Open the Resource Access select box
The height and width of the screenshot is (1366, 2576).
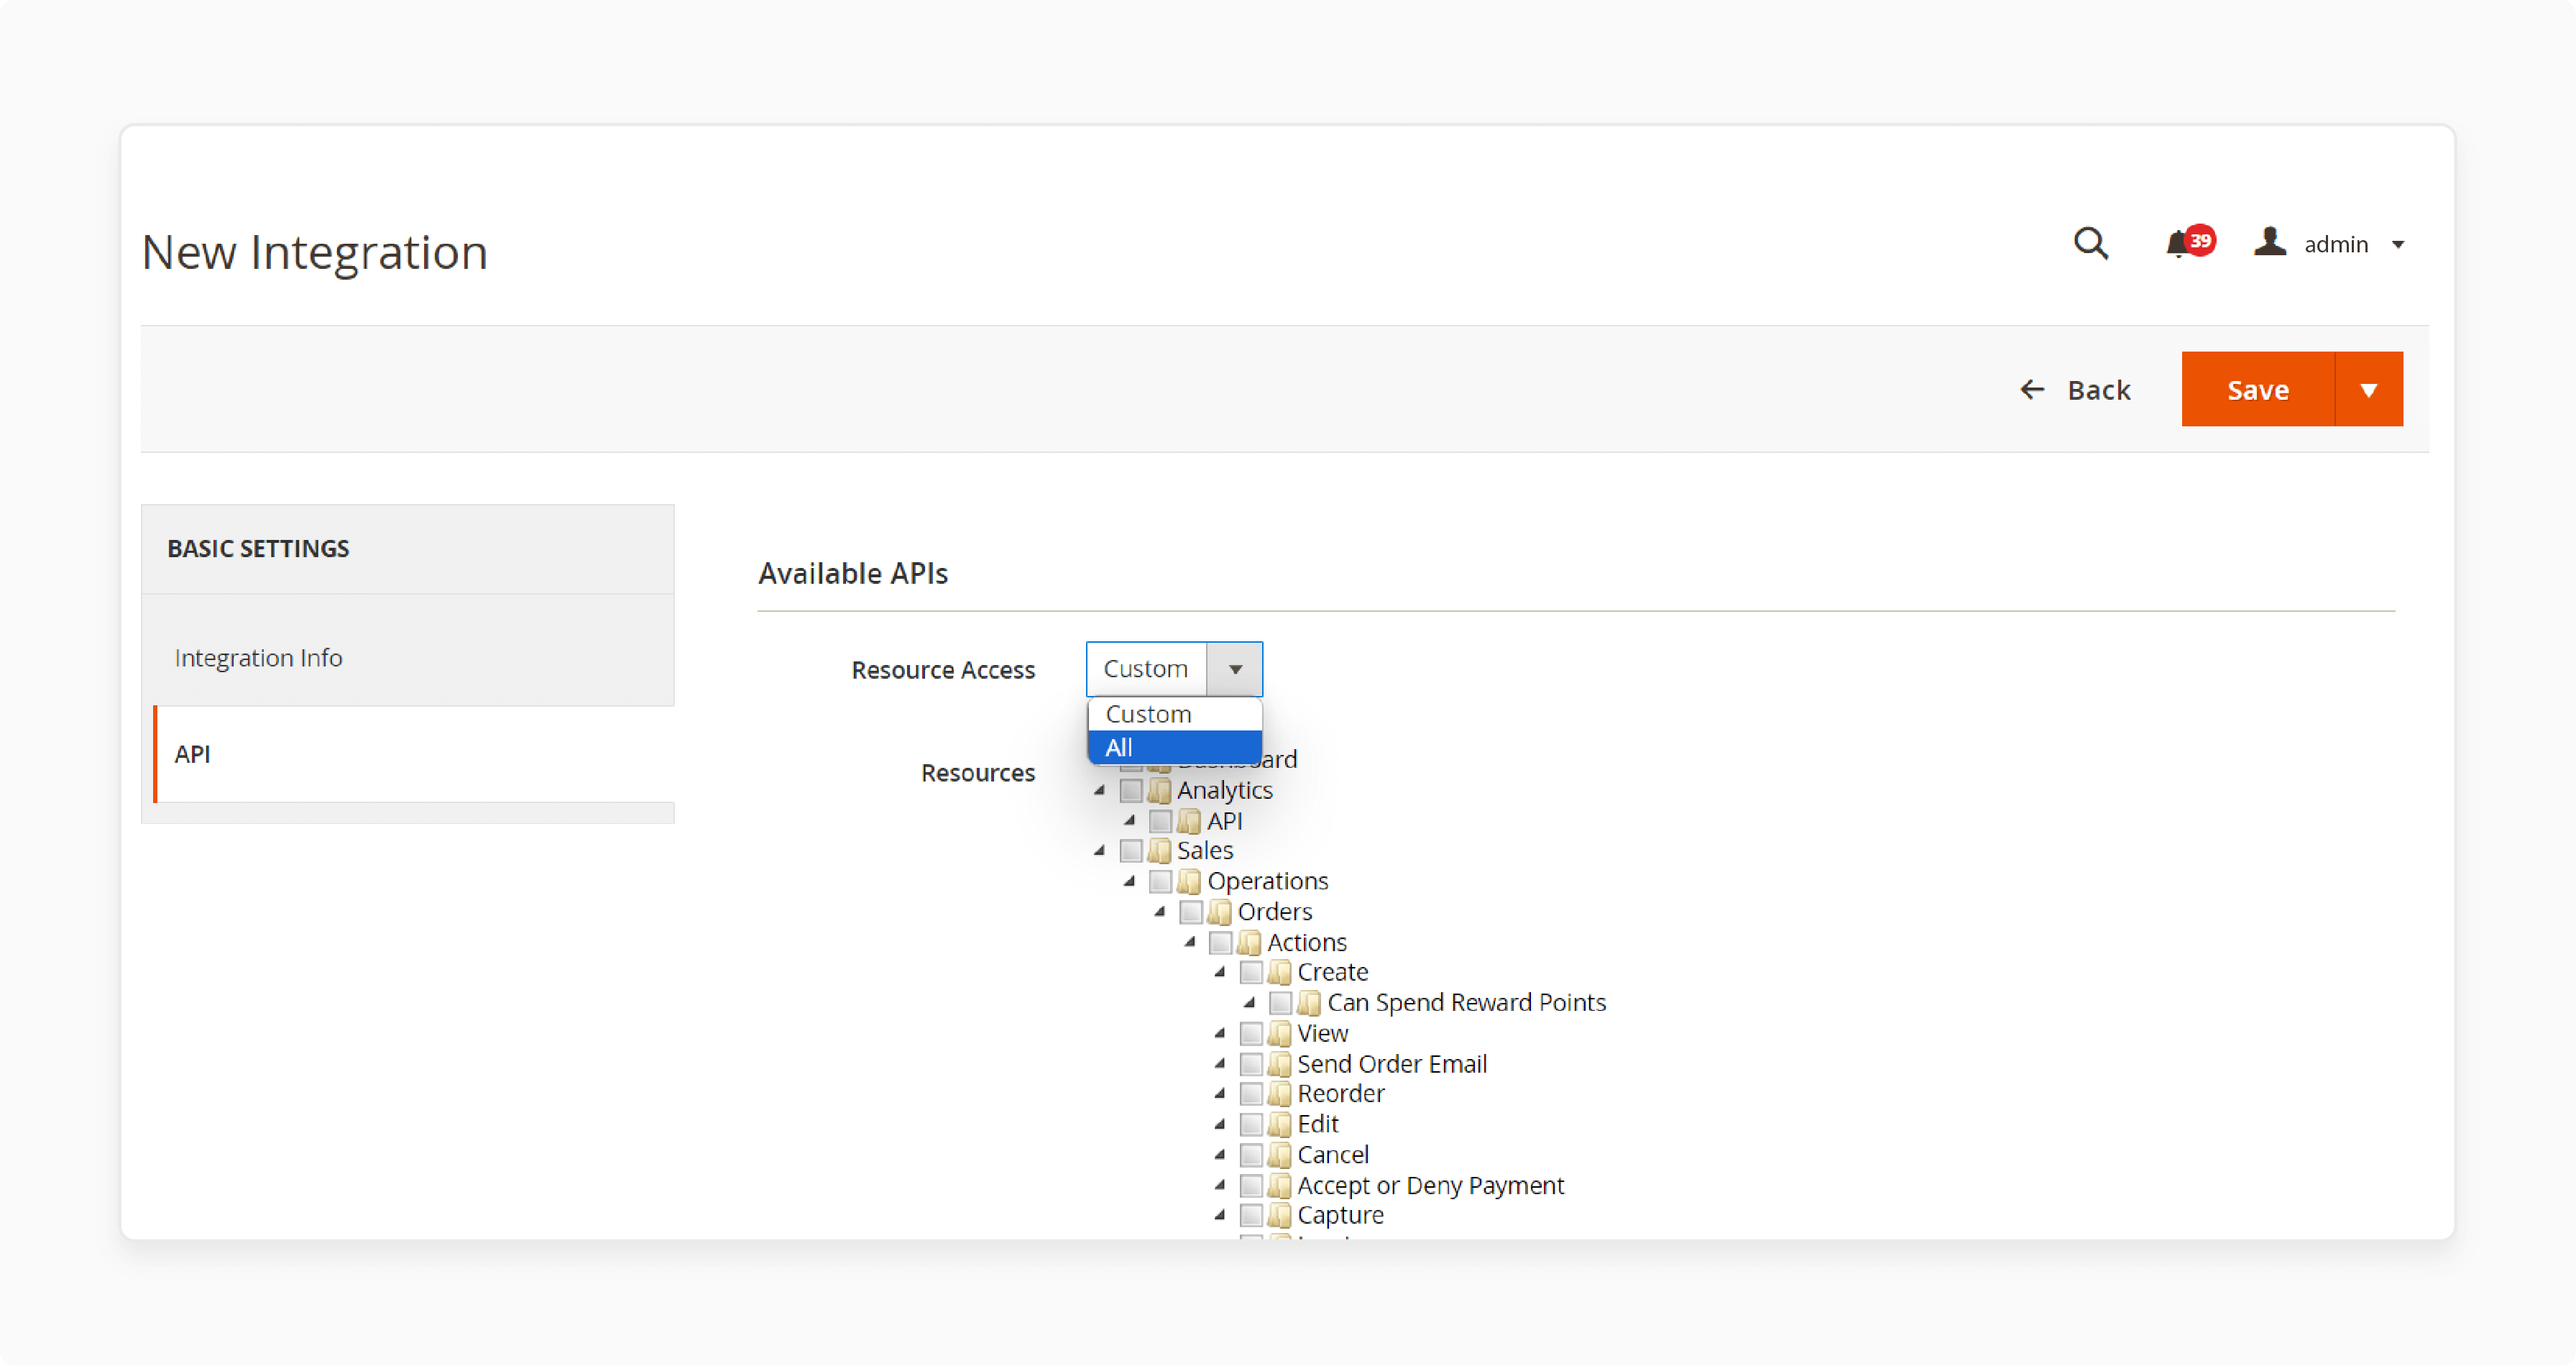click(1174, 669)
